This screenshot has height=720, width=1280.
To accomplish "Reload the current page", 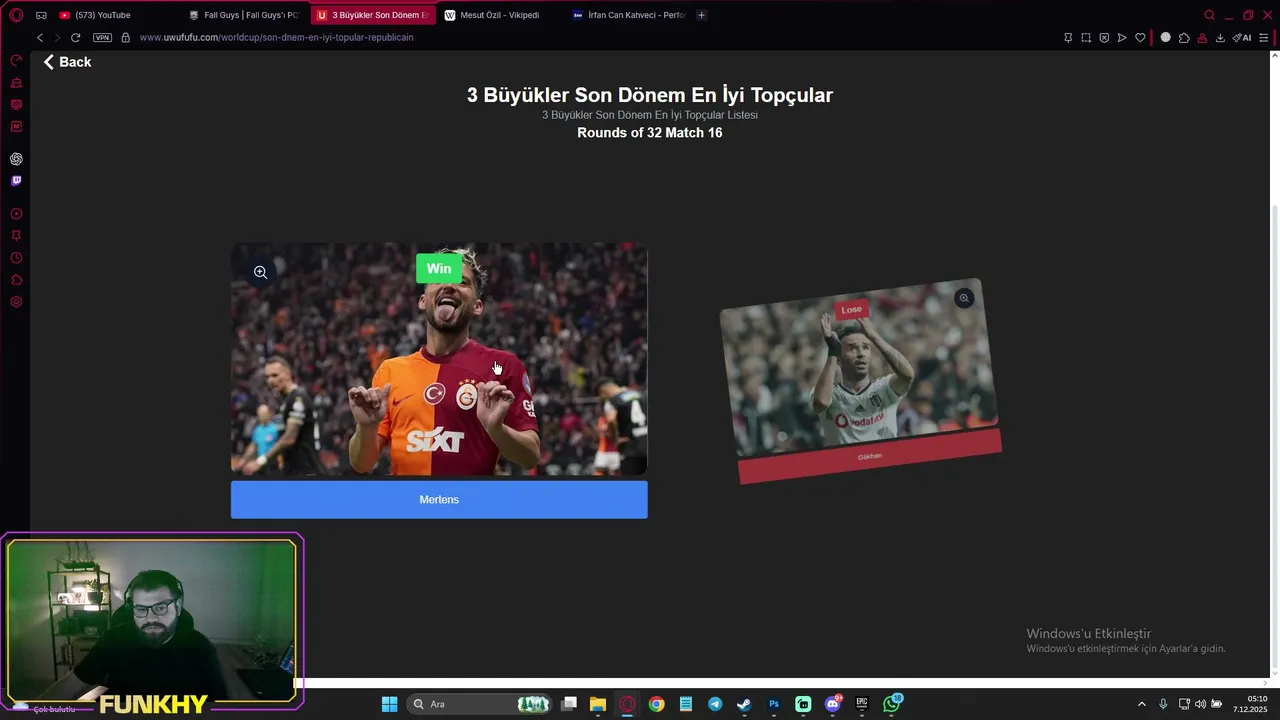I will pyautogui.click(x=75, y=37).
